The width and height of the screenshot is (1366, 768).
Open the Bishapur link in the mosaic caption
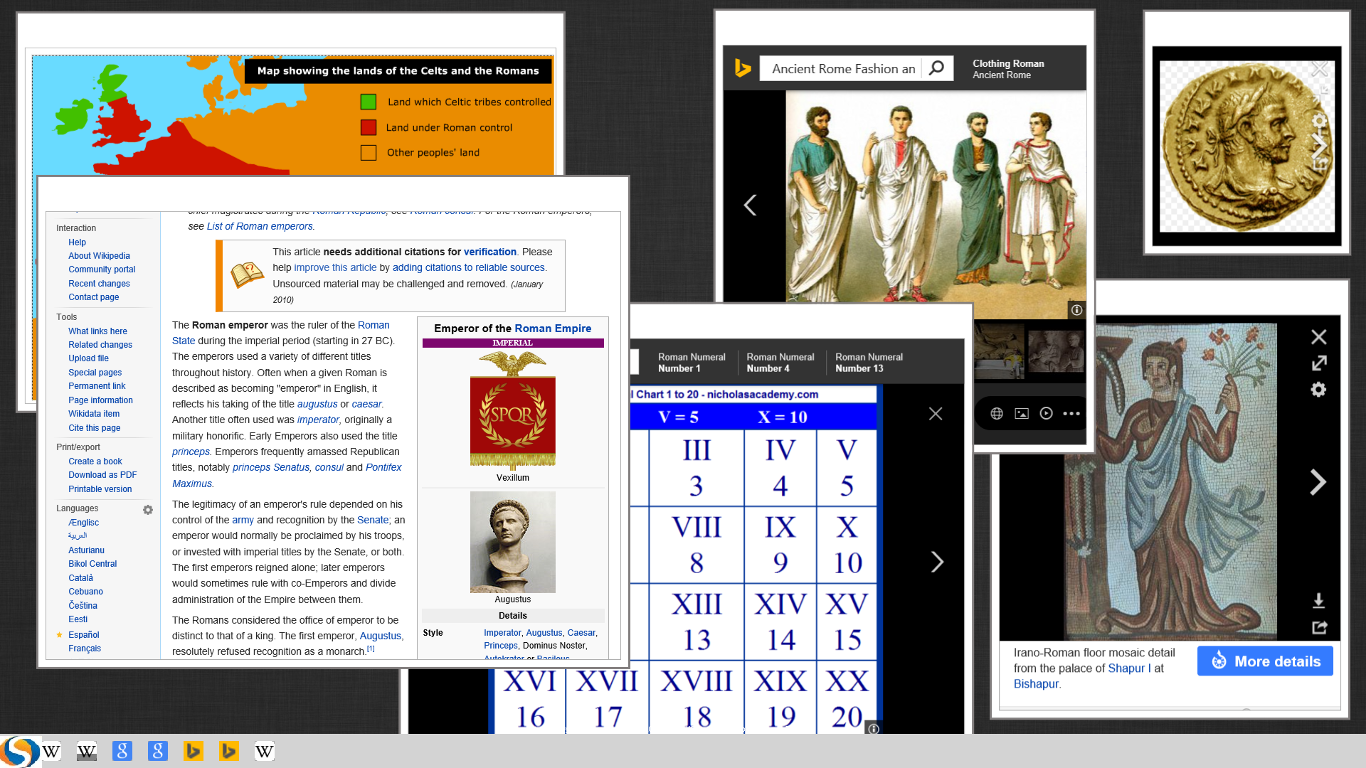click(x=1036, y=684)
